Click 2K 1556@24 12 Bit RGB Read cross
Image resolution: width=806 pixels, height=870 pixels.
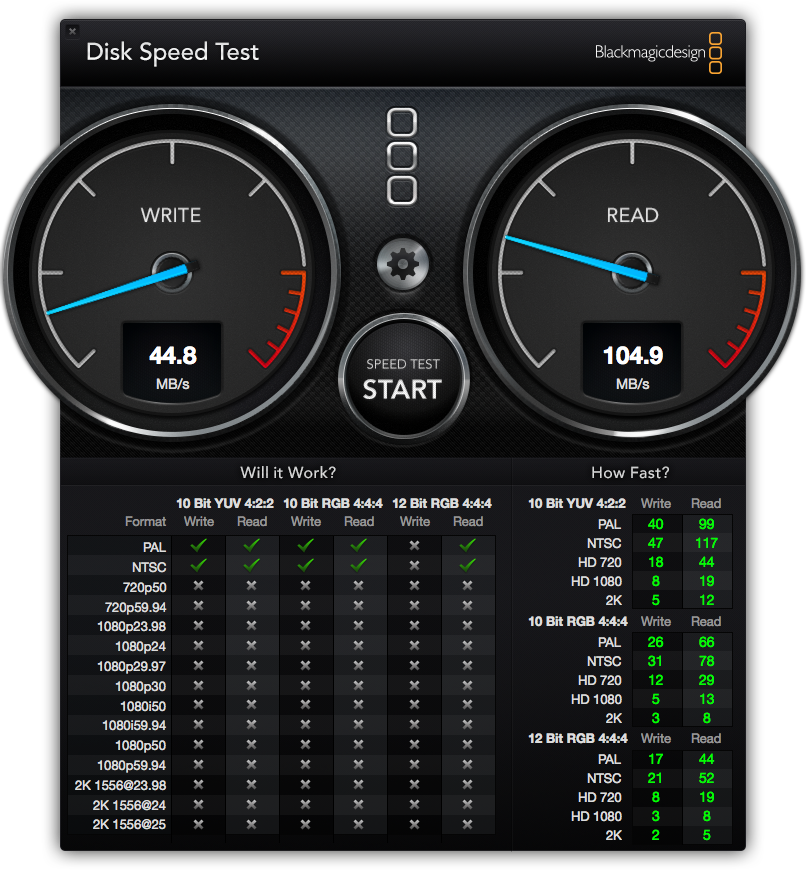pyautogui.click(x=468, y=805)
